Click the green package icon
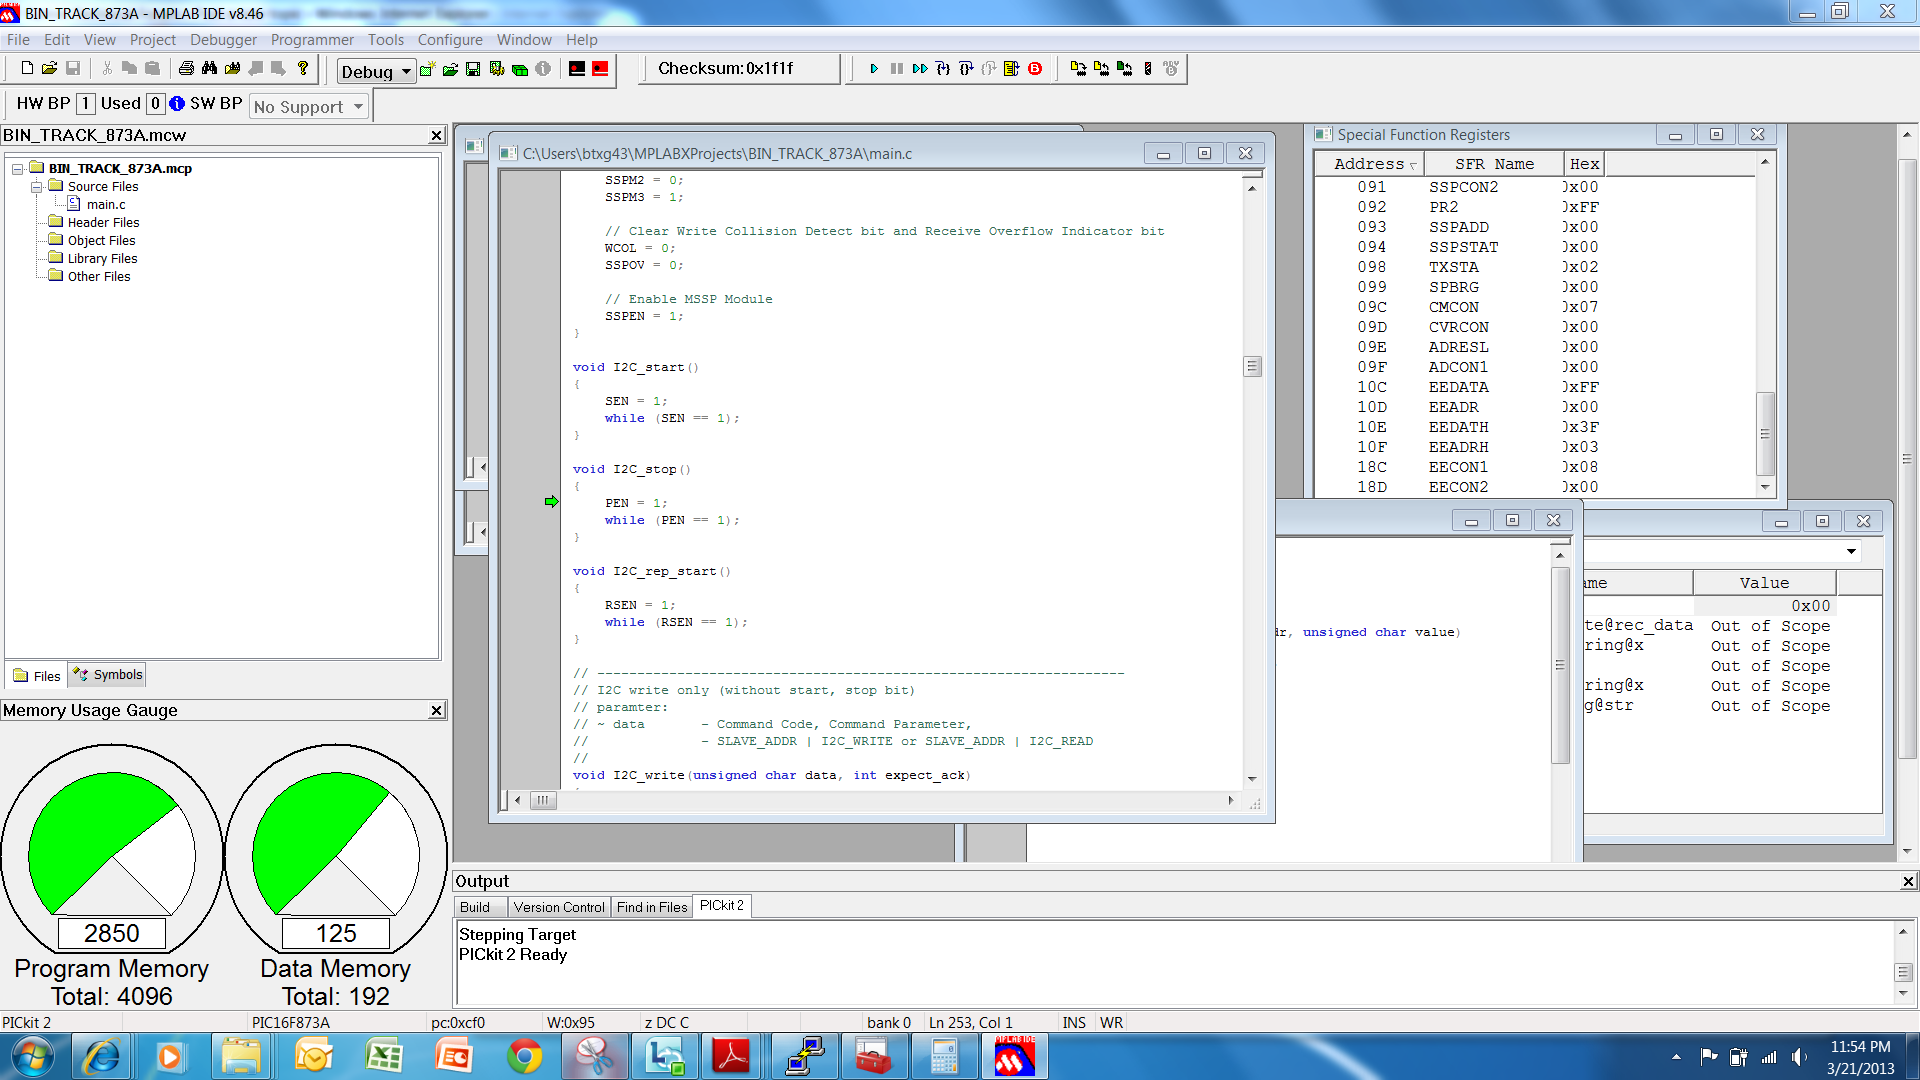This screenshot has width=1920, height=1080. tap(520, 69)
